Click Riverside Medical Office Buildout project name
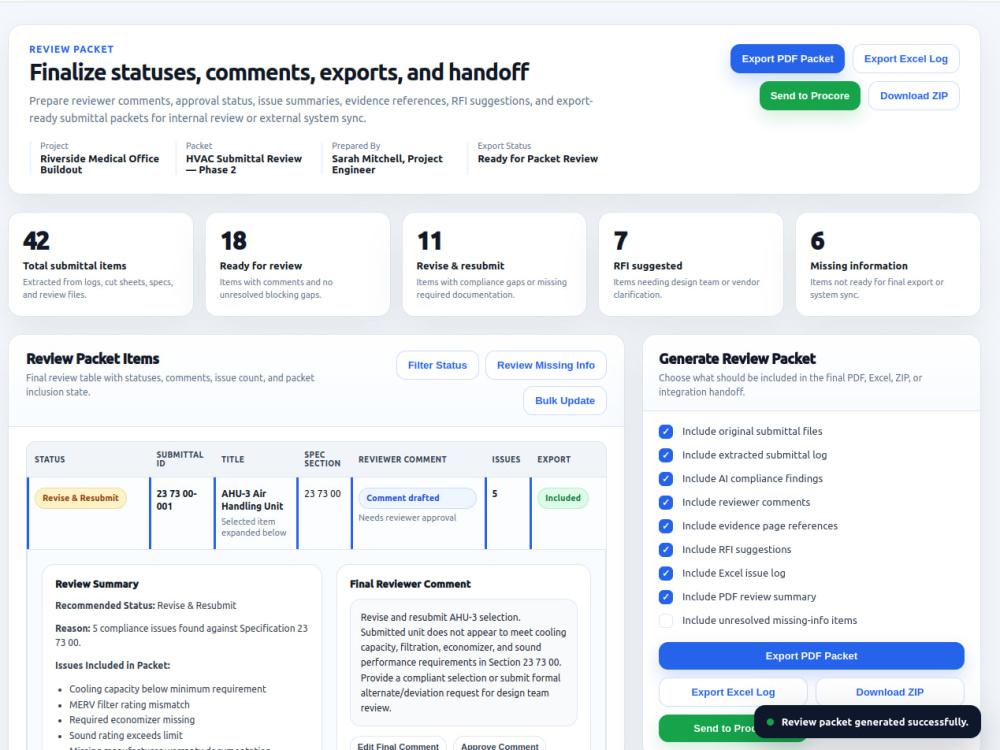The width and height of the screenshot is (1000, 750). 99,164
